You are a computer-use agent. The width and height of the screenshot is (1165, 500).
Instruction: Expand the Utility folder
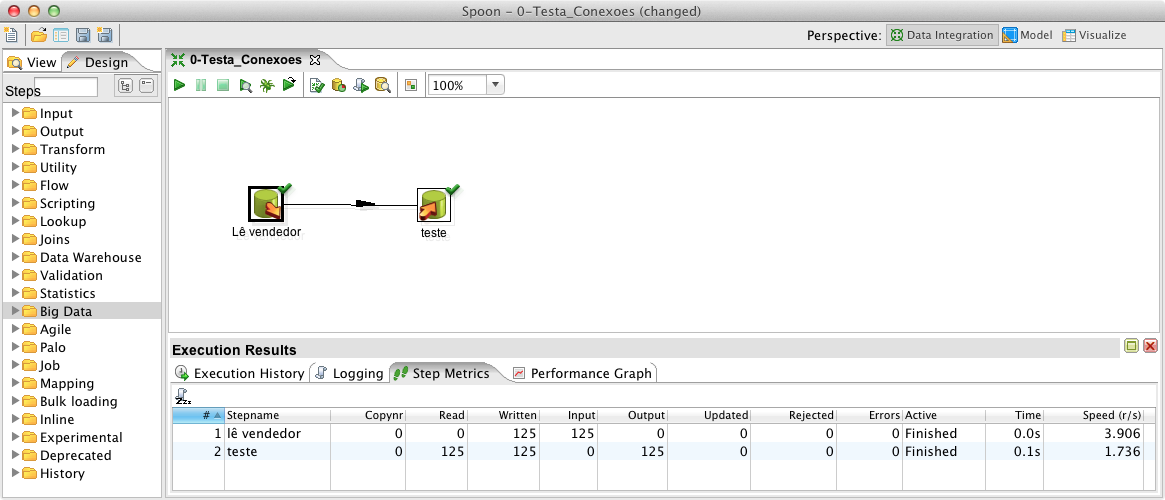tap(16, 167)
